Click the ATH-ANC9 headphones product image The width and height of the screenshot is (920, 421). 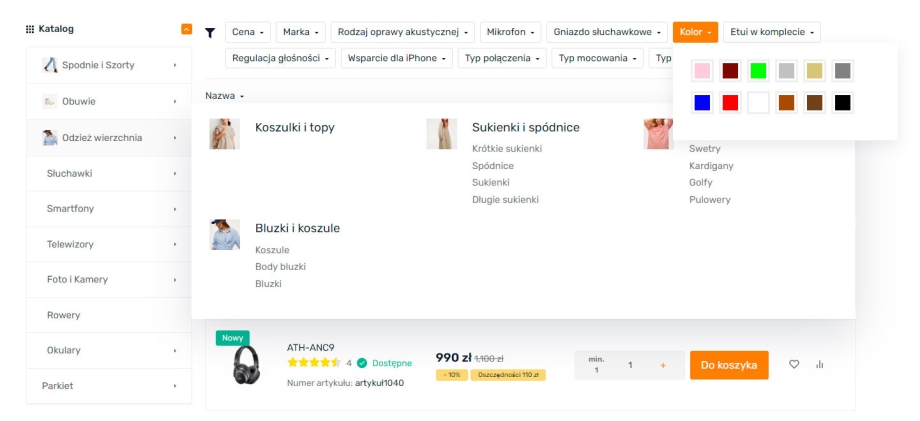point(245,366)
